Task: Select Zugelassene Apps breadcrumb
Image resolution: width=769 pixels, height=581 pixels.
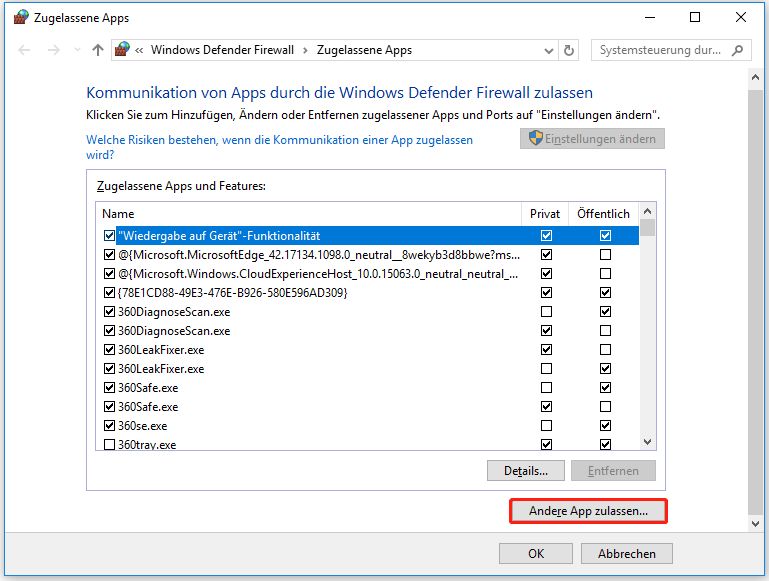Action: pyautogui.click(x=364, y=50)
